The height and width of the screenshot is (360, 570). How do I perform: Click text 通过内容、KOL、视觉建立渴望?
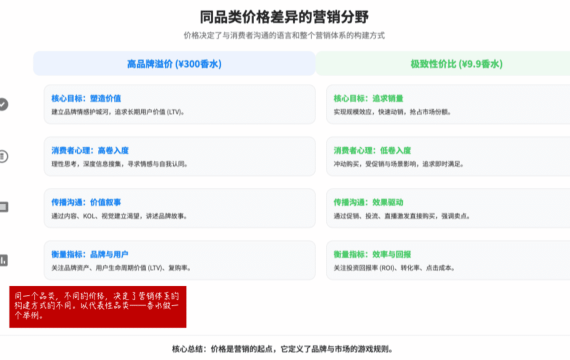click(x=97, y=216)
